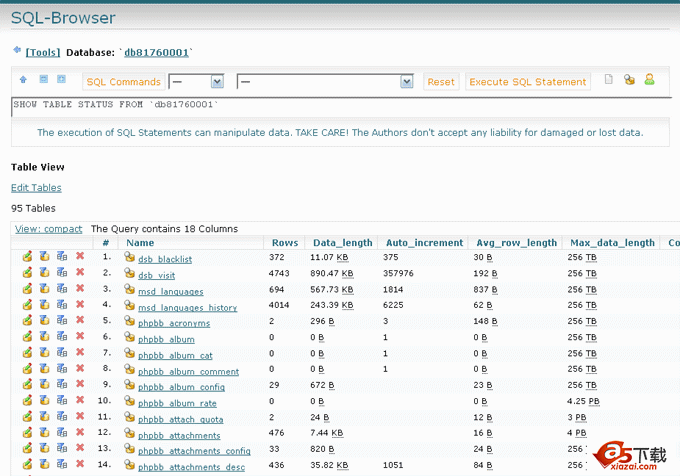Open the small dropdown next to SQL Commands
Image resolution: width=680 pixels, height=476 pixels.
point(196,82)
